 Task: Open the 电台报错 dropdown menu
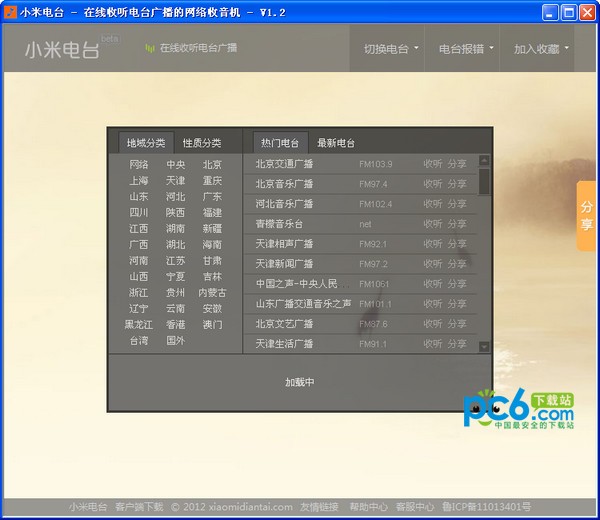pyautogui.click(x=462, y=49)
